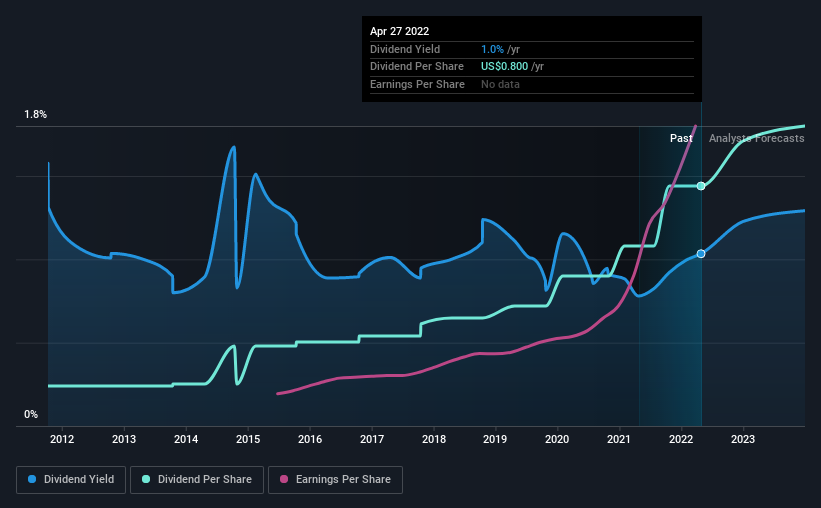Click the 2019 x-axis label

(x=495, y=439)
